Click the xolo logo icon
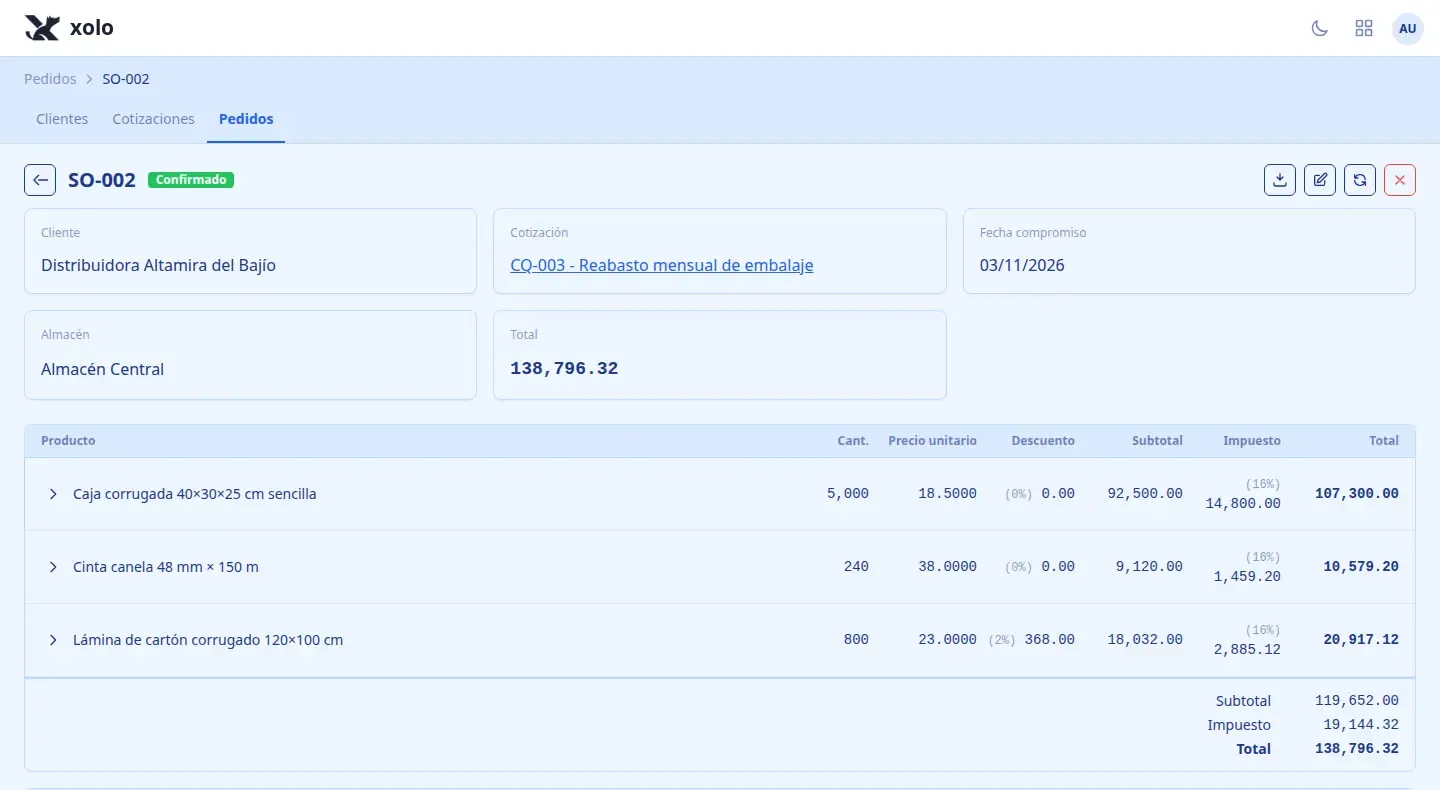This screenshot has width=1440, height=790. 42,28
